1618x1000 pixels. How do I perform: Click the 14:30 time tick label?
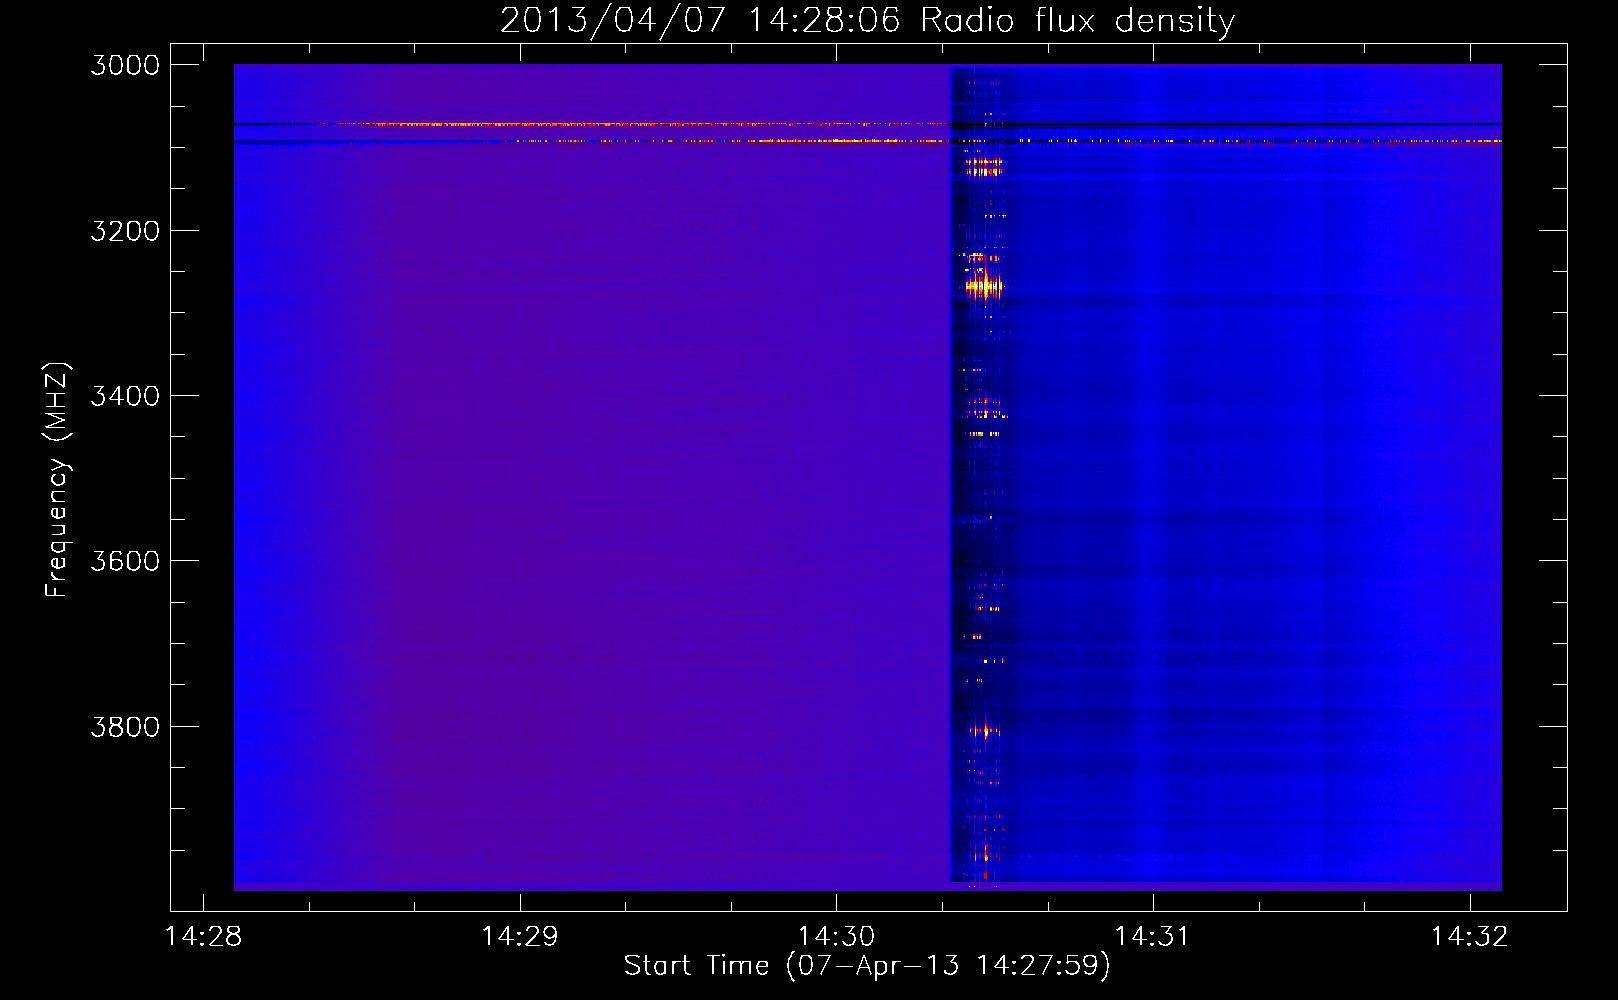[x=836, y=936]
